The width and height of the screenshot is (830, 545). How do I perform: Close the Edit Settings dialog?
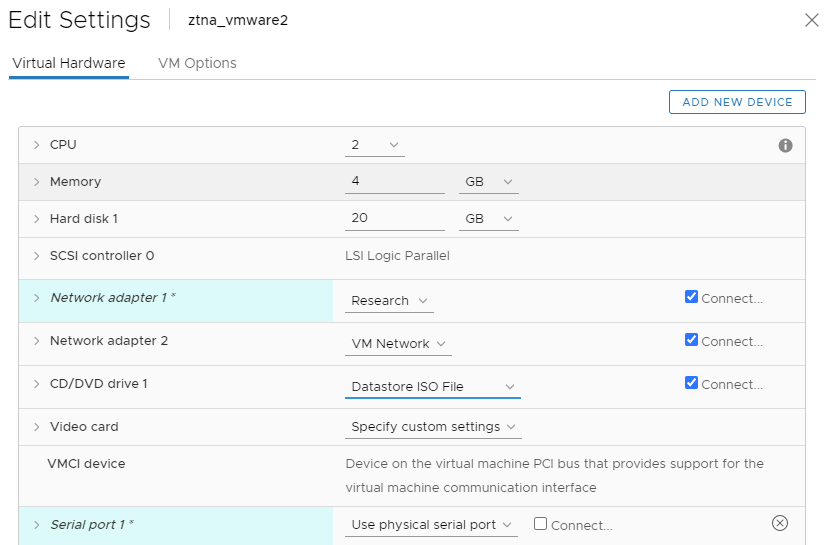tap(811, 20)
